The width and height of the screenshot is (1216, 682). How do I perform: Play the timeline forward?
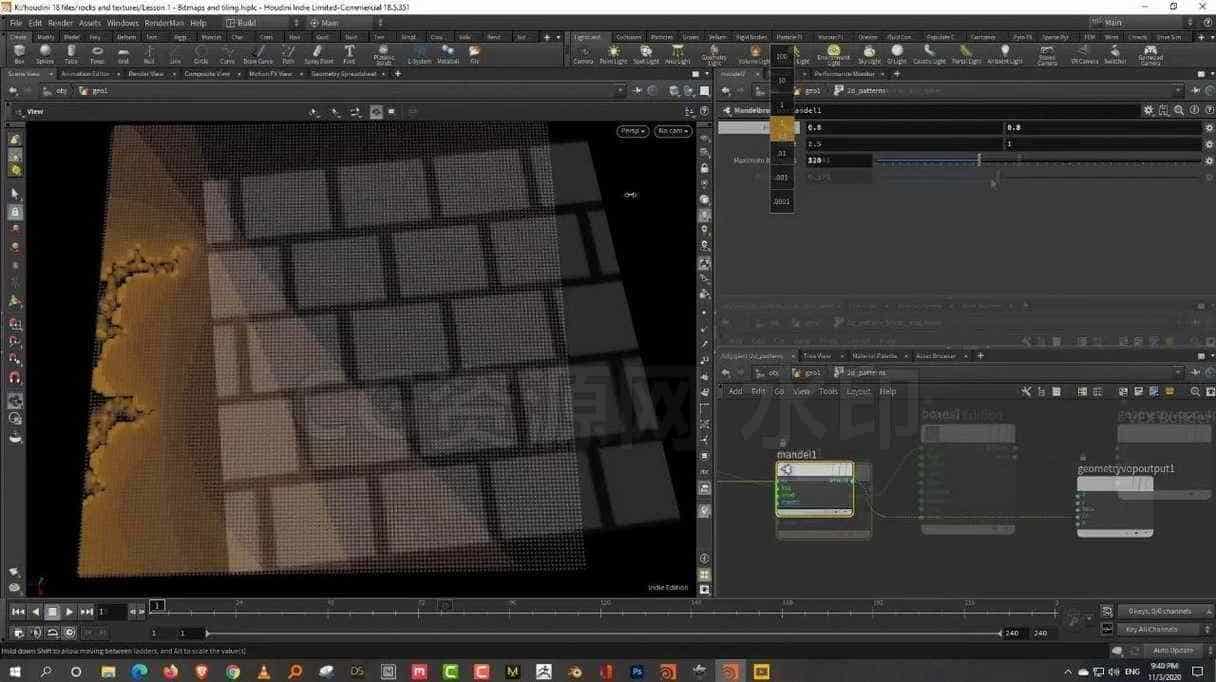69,611
